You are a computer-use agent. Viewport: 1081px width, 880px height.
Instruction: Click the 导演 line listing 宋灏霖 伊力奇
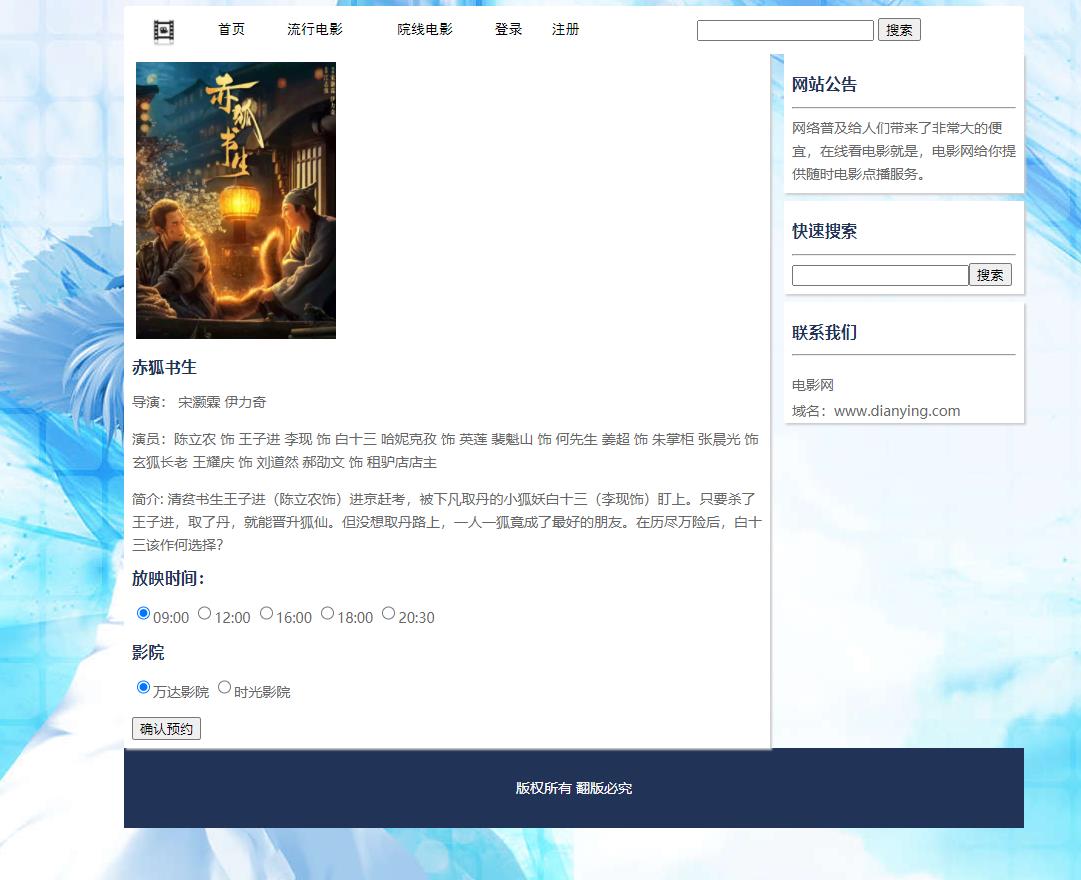click(199, 402)
